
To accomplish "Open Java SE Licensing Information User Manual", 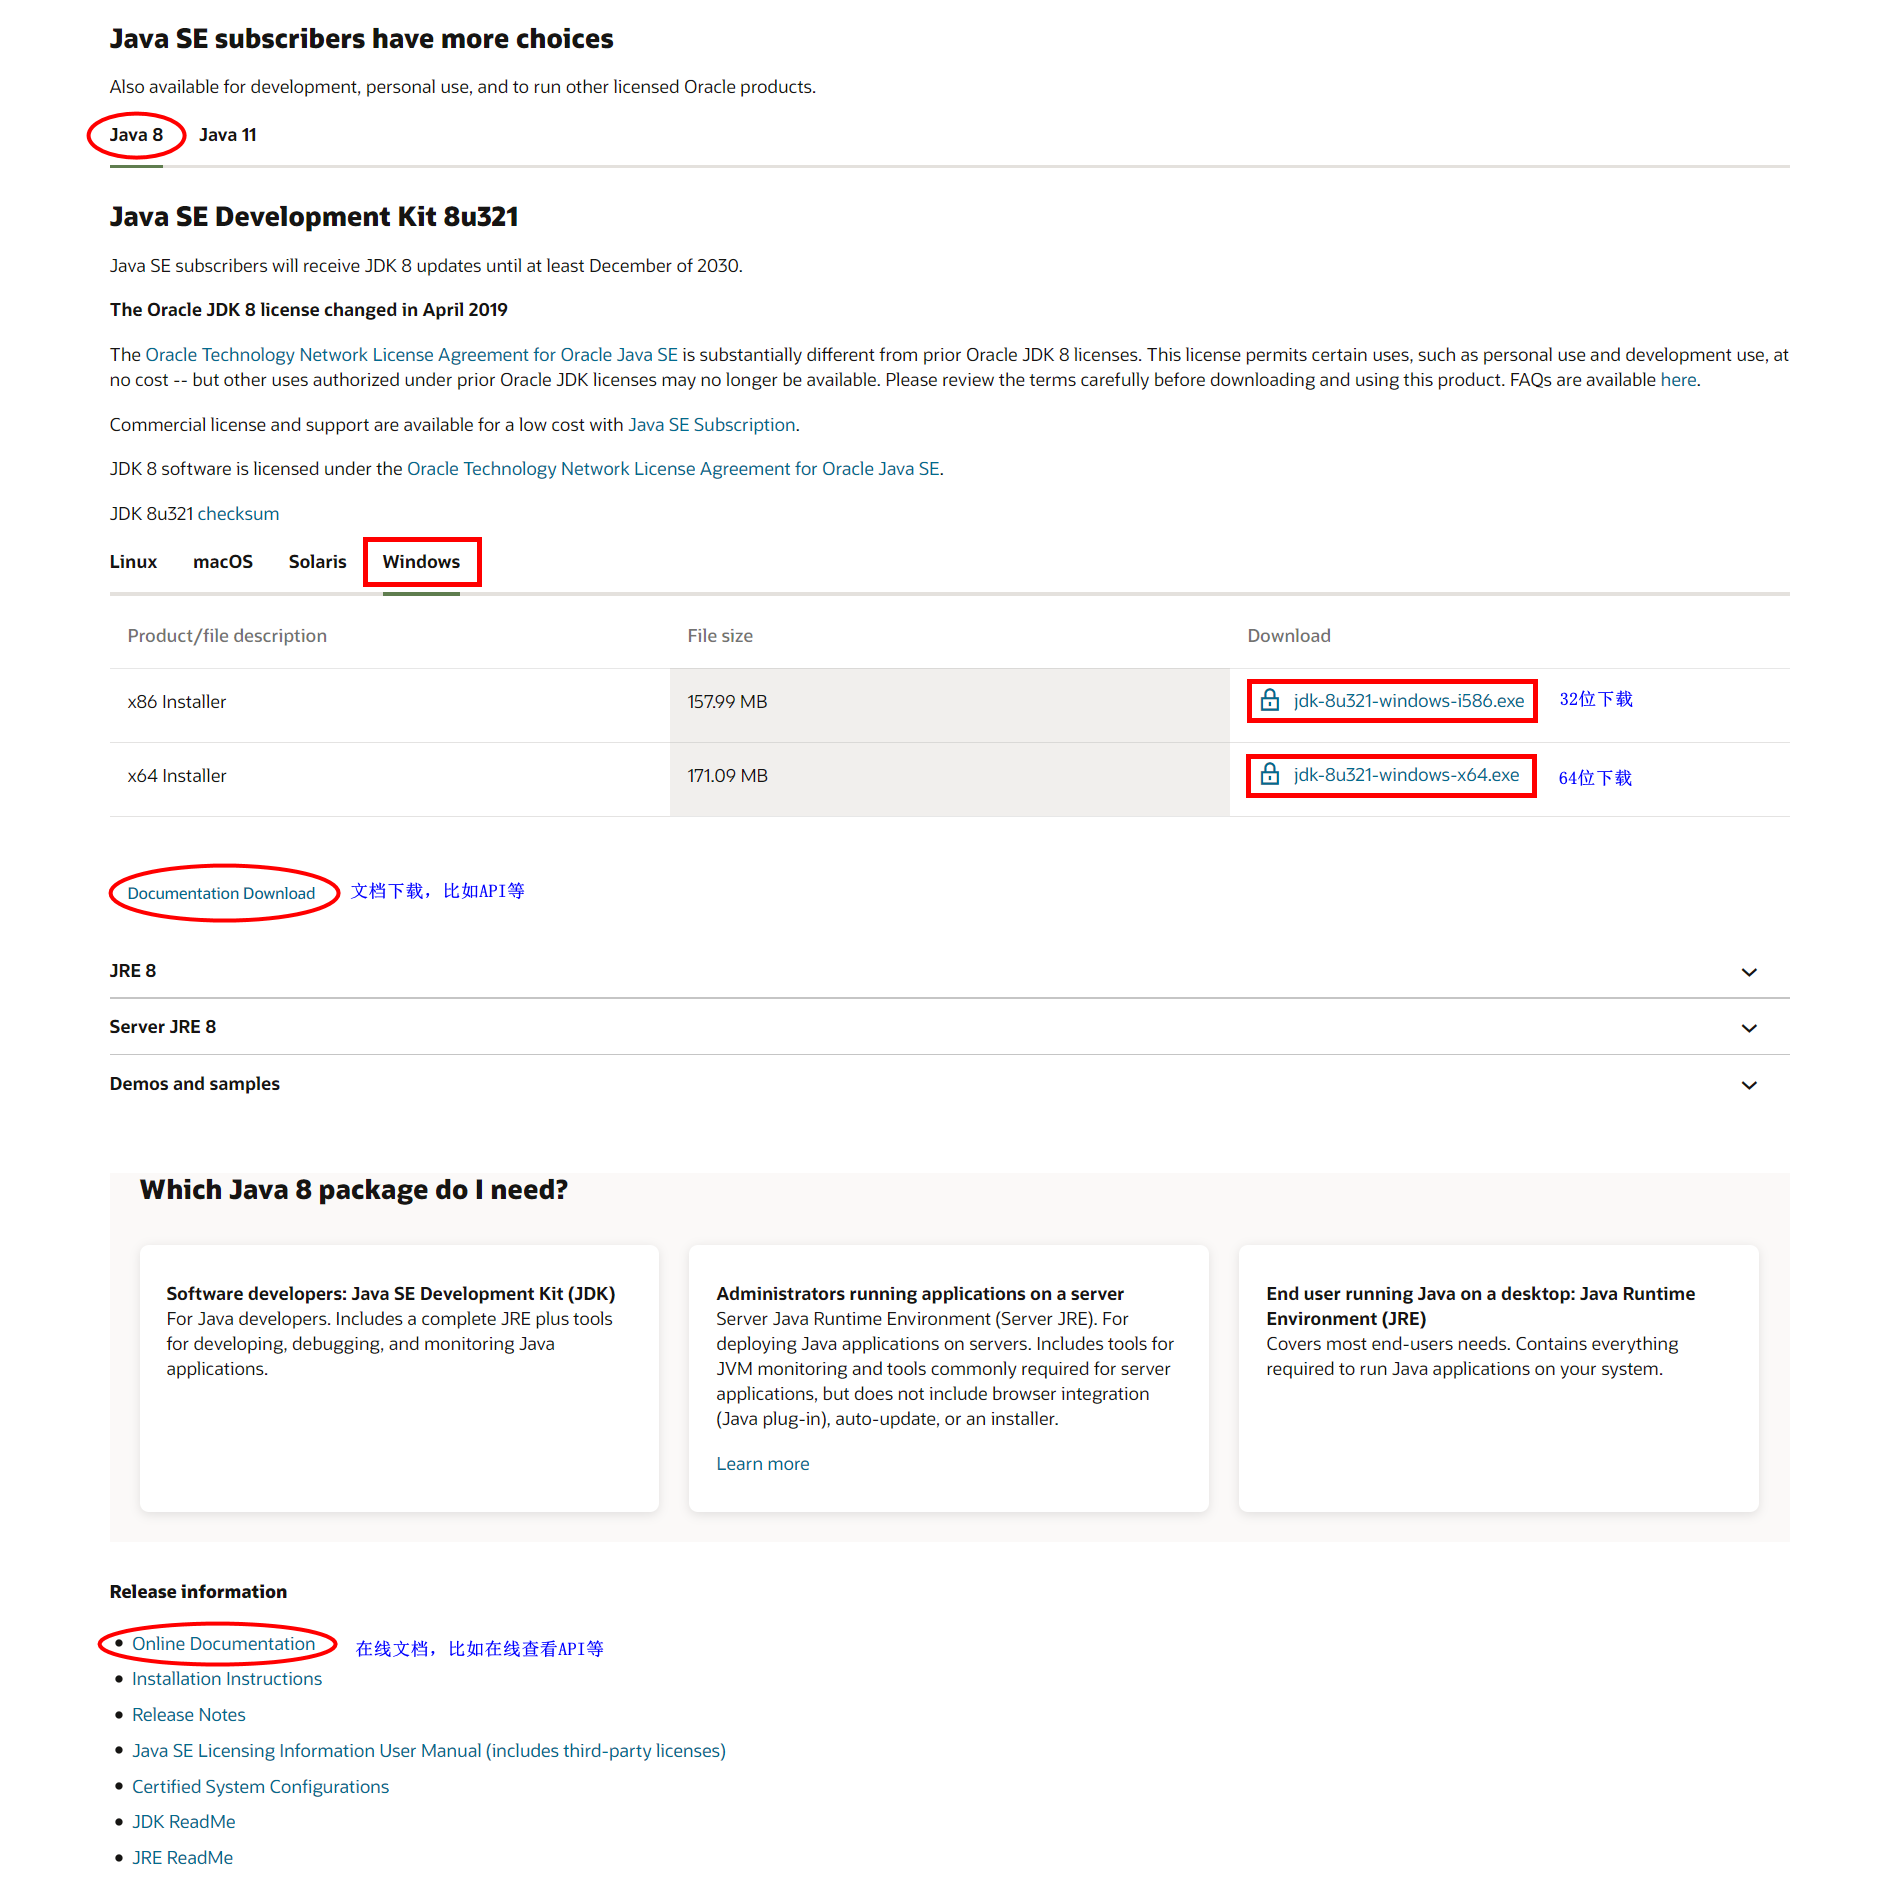I will click(429, 1751).
